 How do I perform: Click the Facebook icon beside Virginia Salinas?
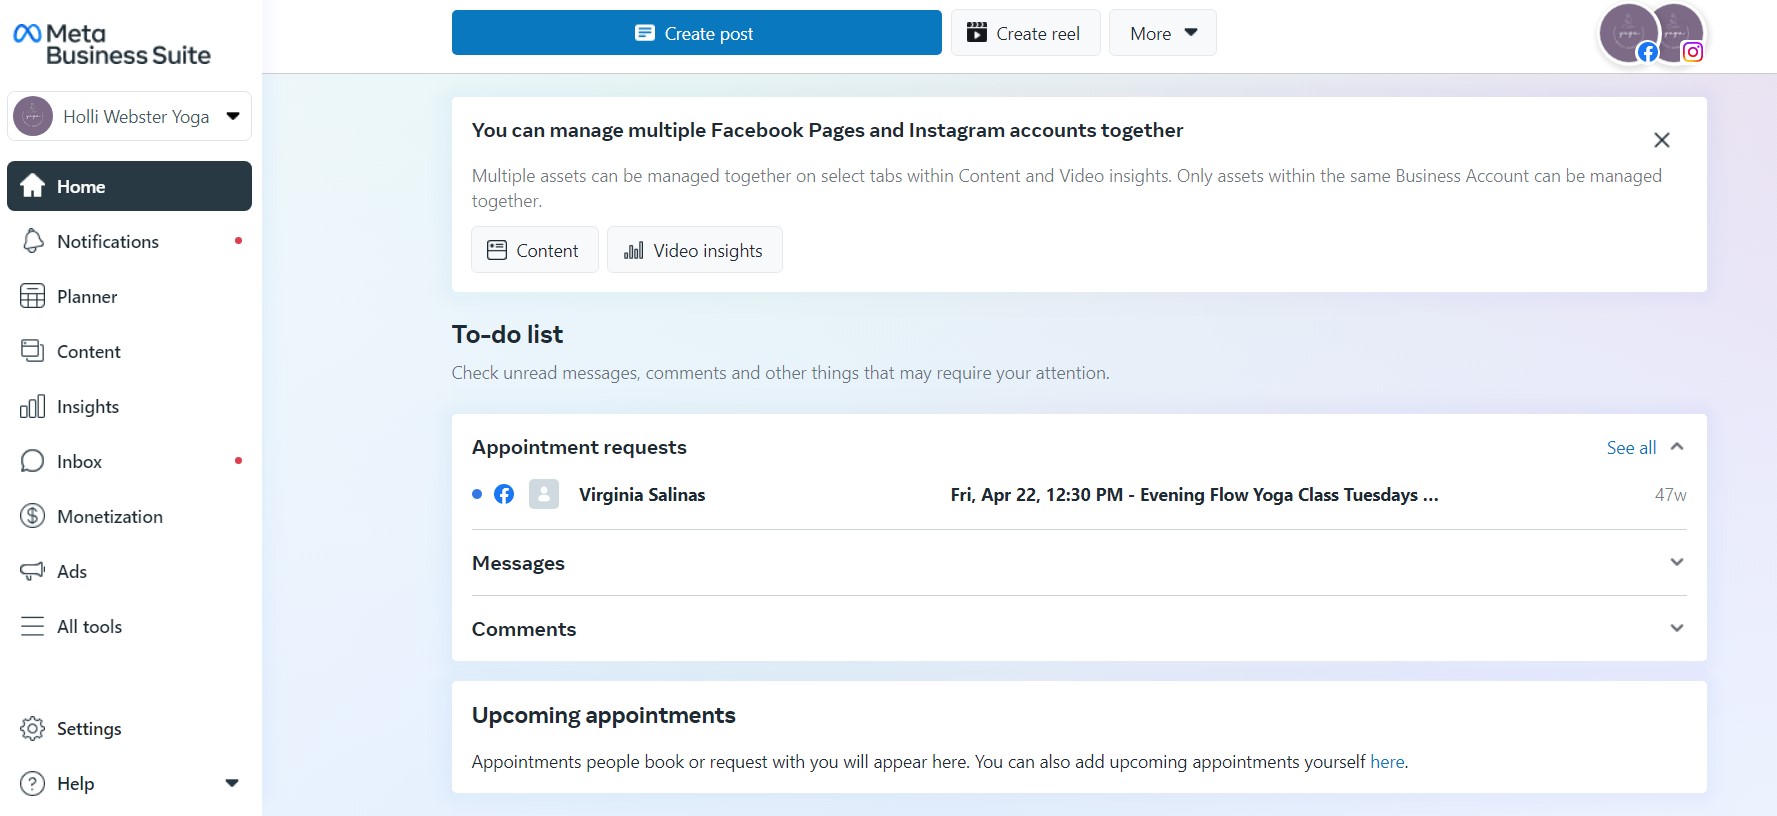[x=504, y=494]
